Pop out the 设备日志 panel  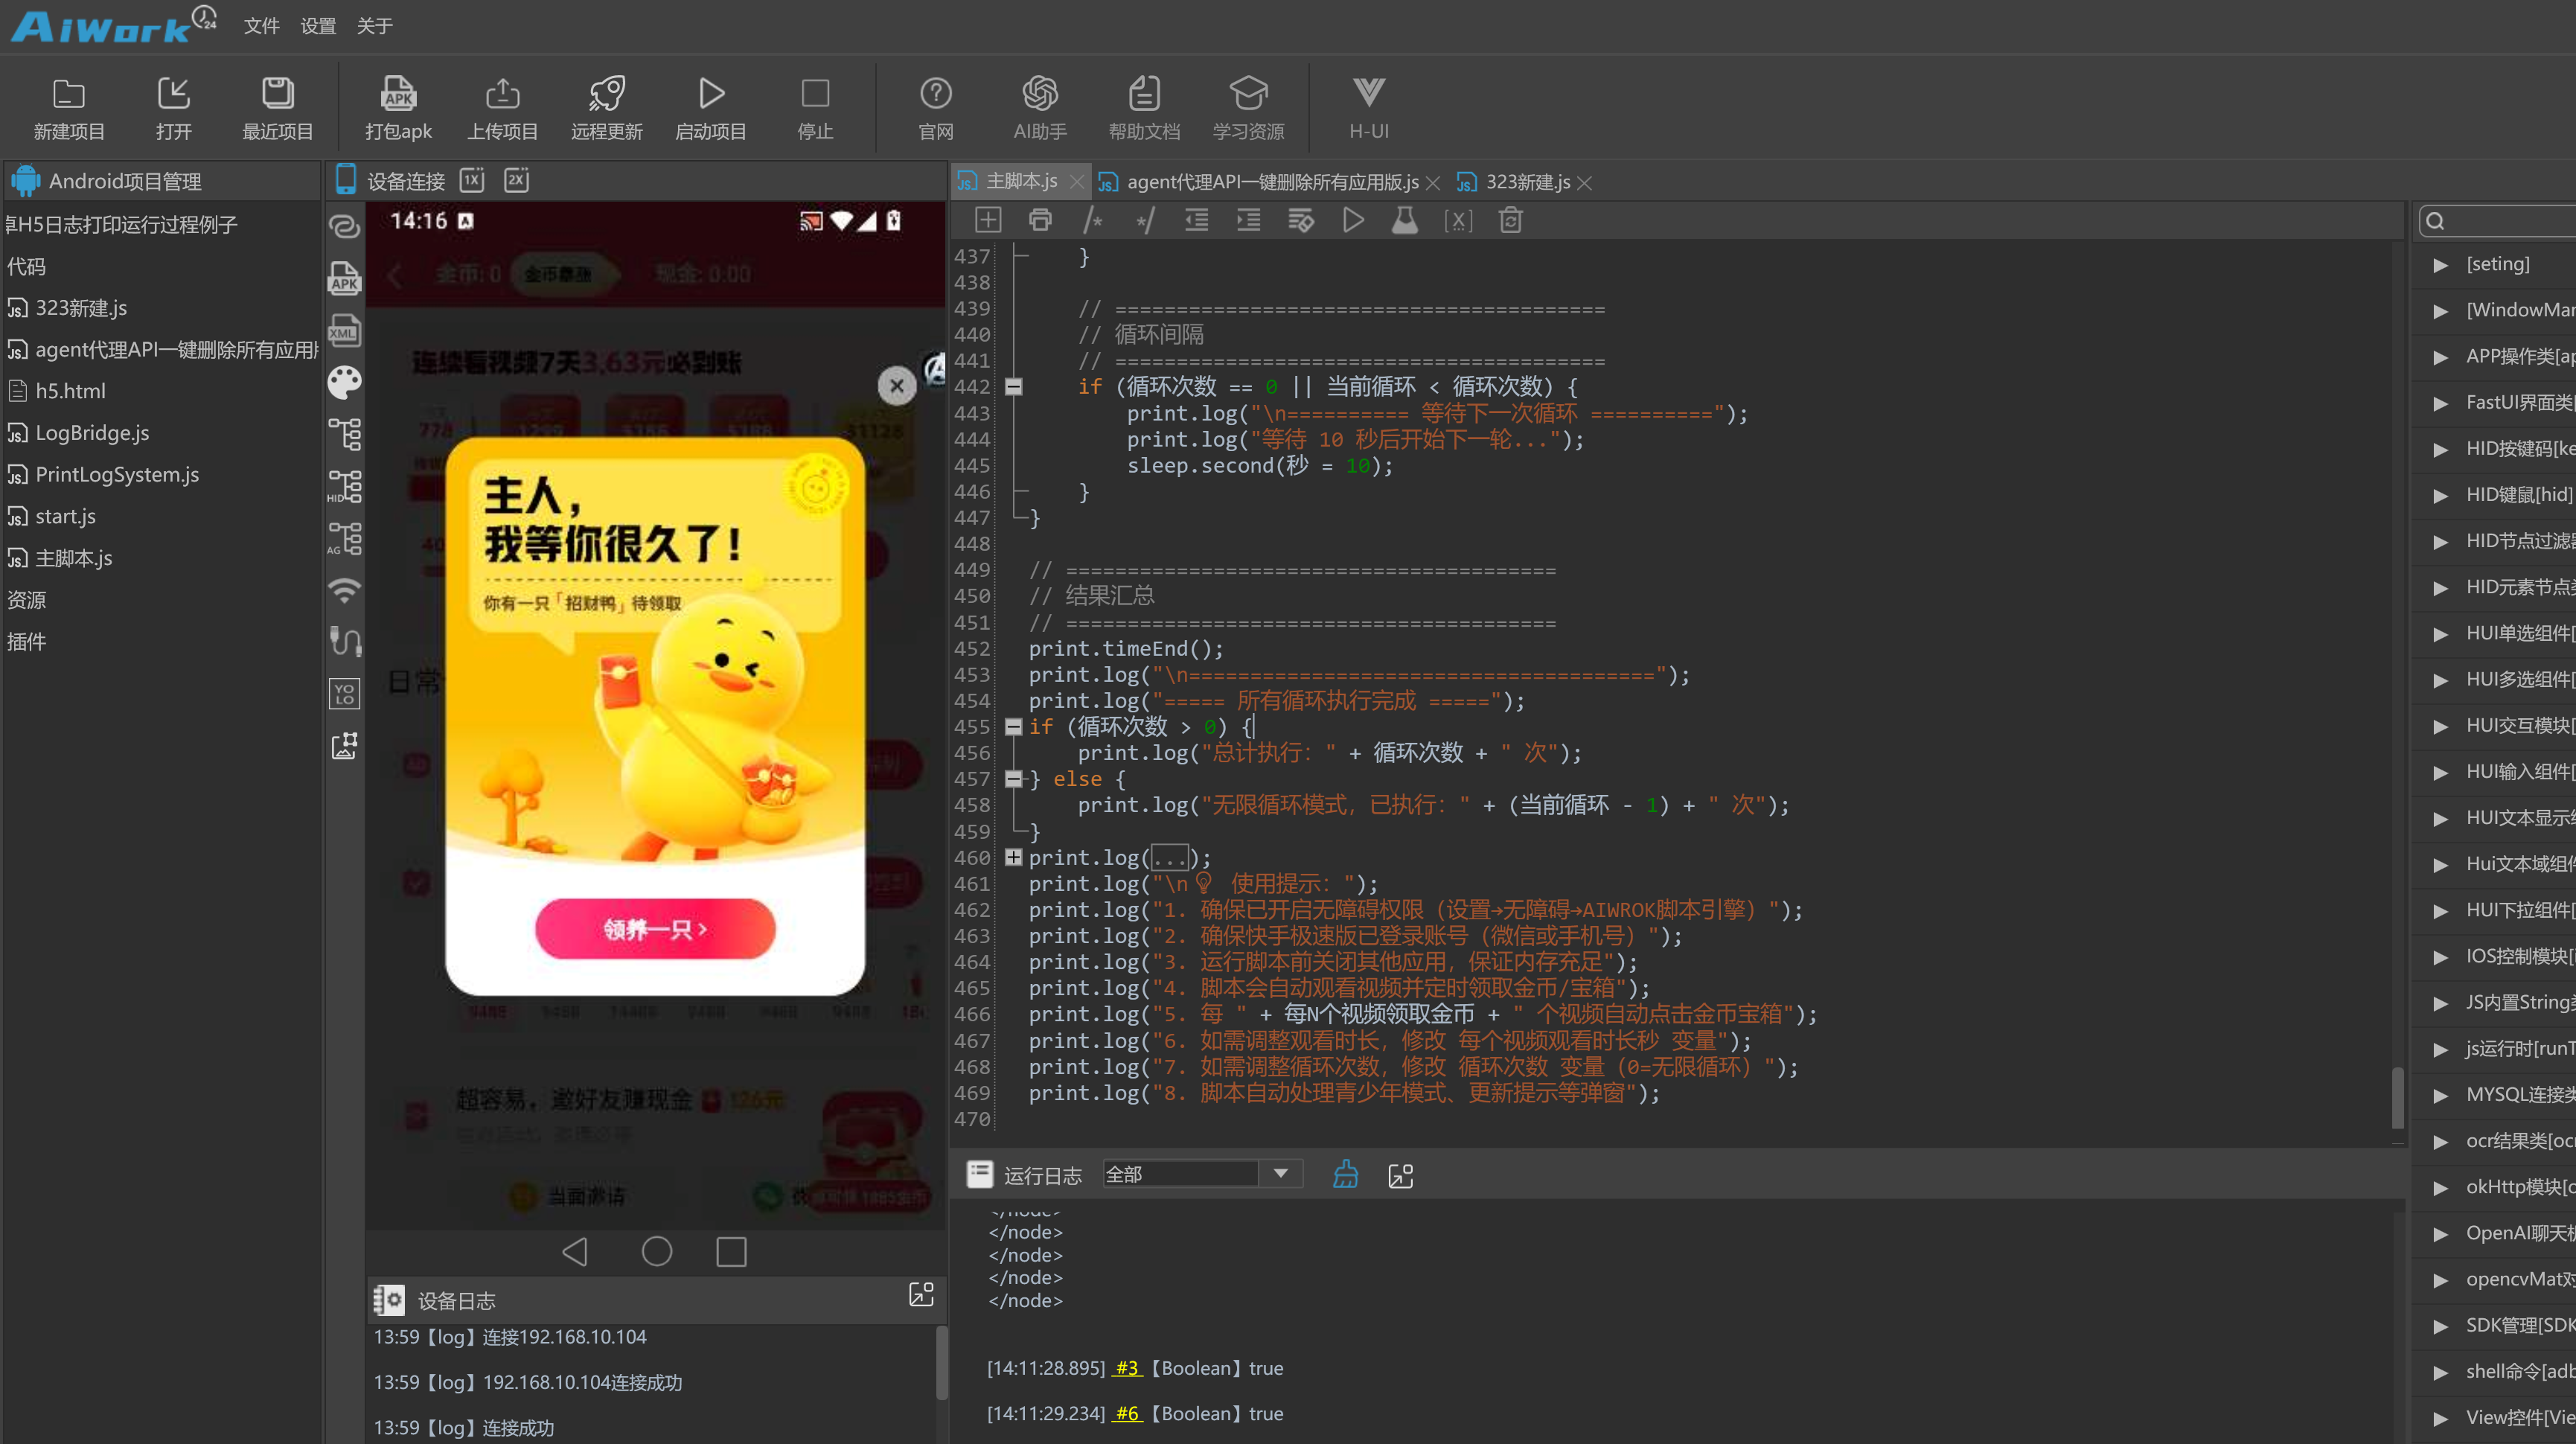921,1294
